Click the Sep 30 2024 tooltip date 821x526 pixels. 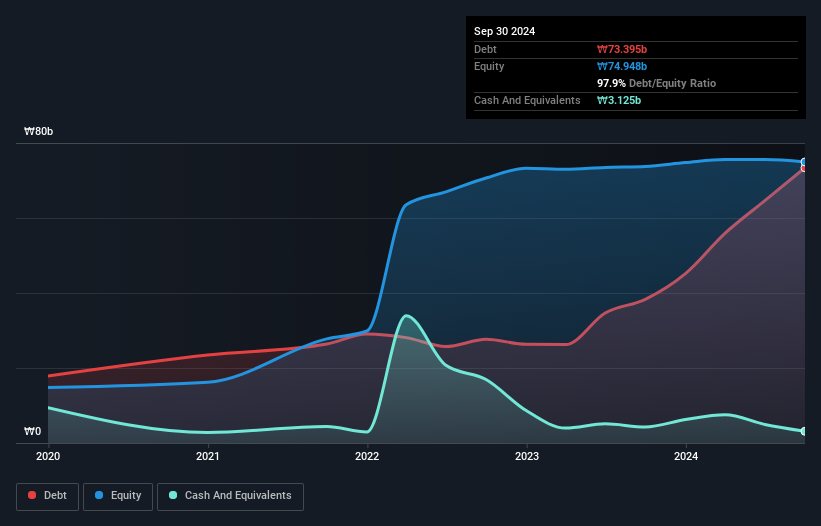click(x=504, y=31)
